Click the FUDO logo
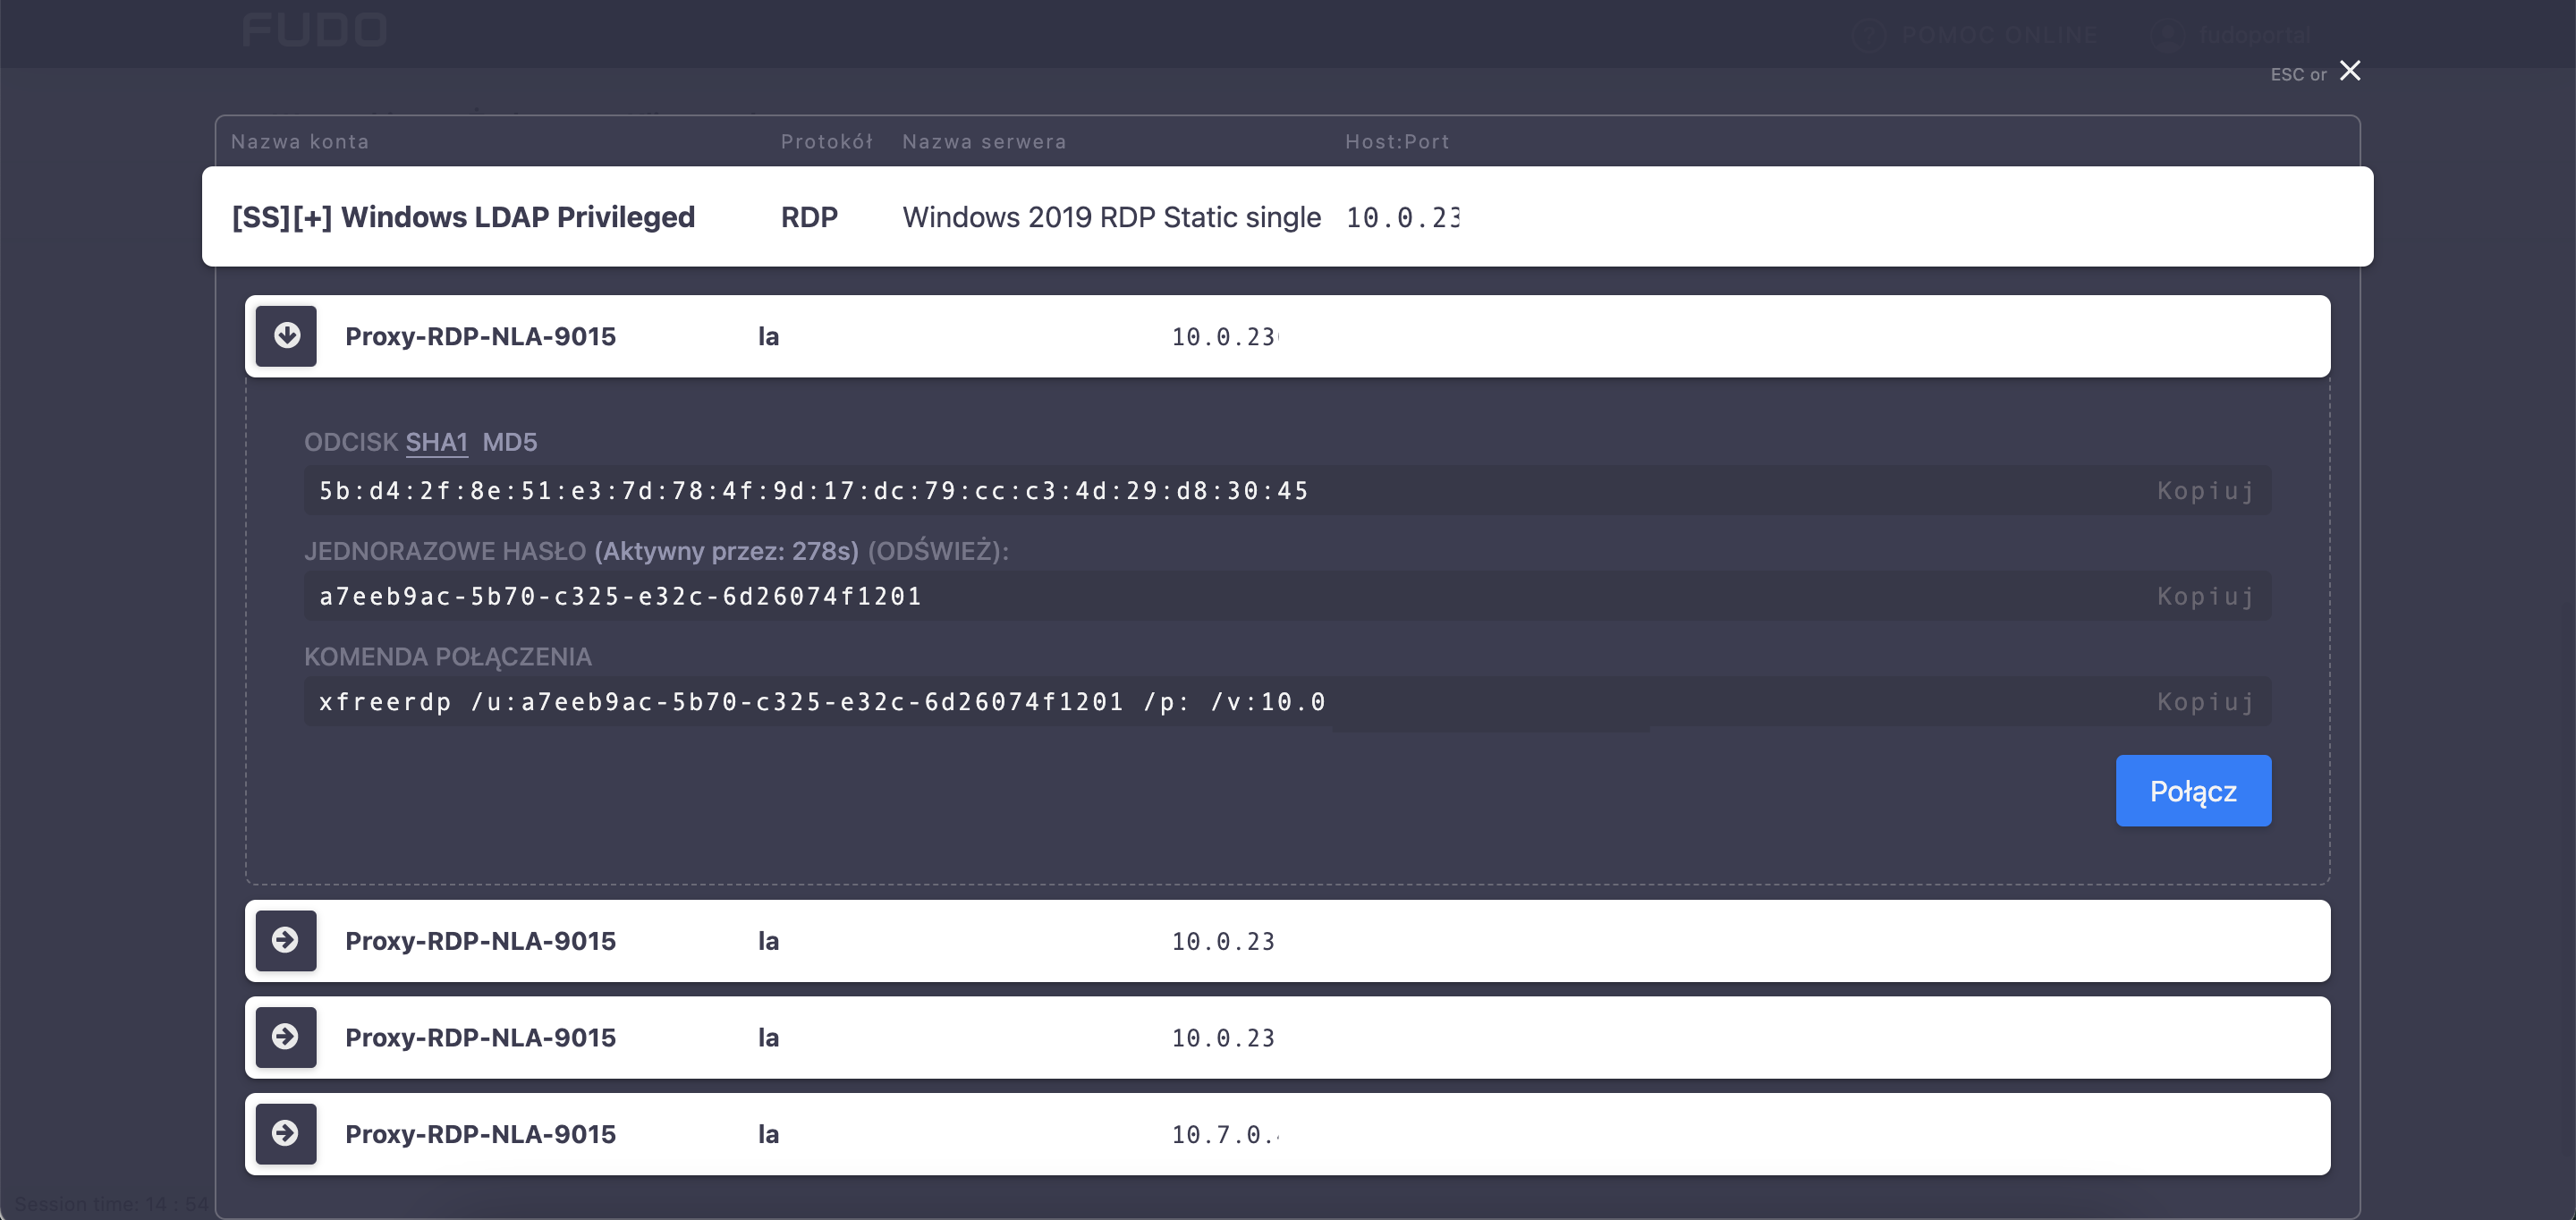The image size is (2576, 1220). pos(314,30)
